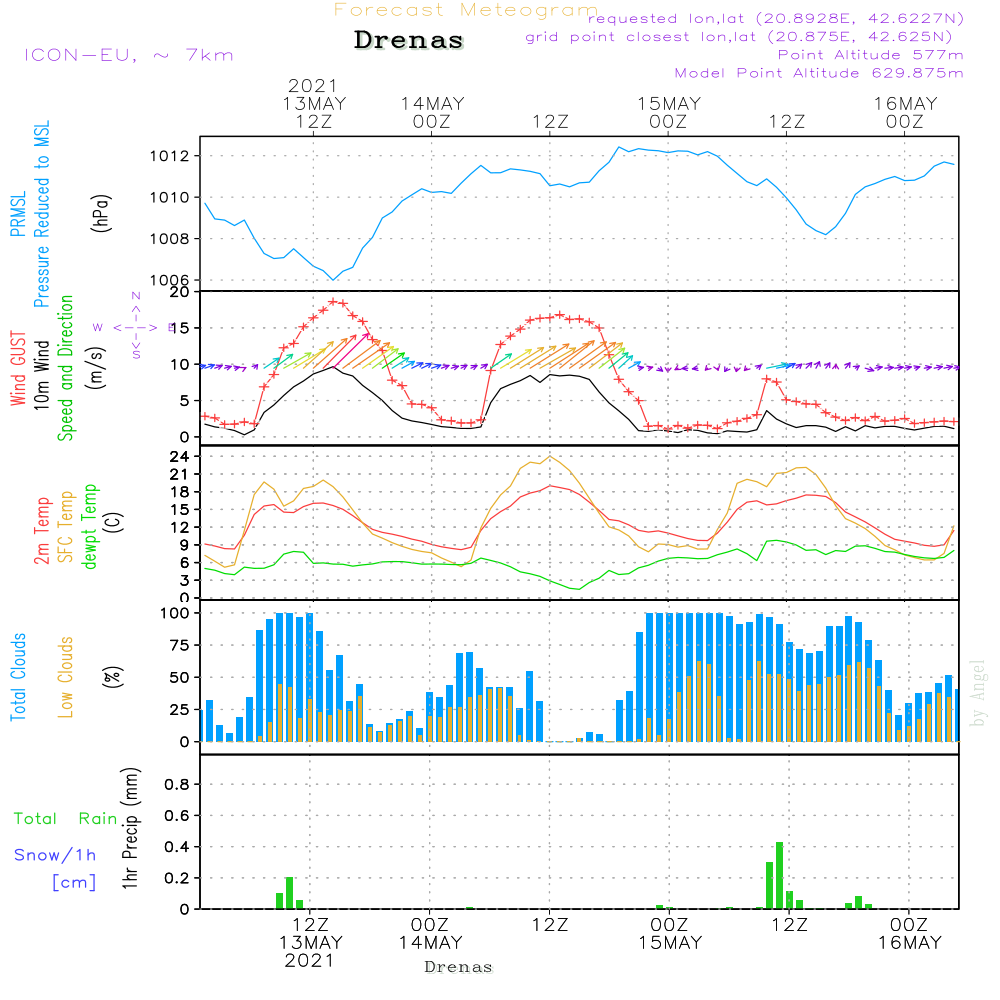The width and height of the screenshot is (1000, 1000).
Task: Click the pressure minimum point near 13MAY 12Z
Action: click(x=333, y=279)
